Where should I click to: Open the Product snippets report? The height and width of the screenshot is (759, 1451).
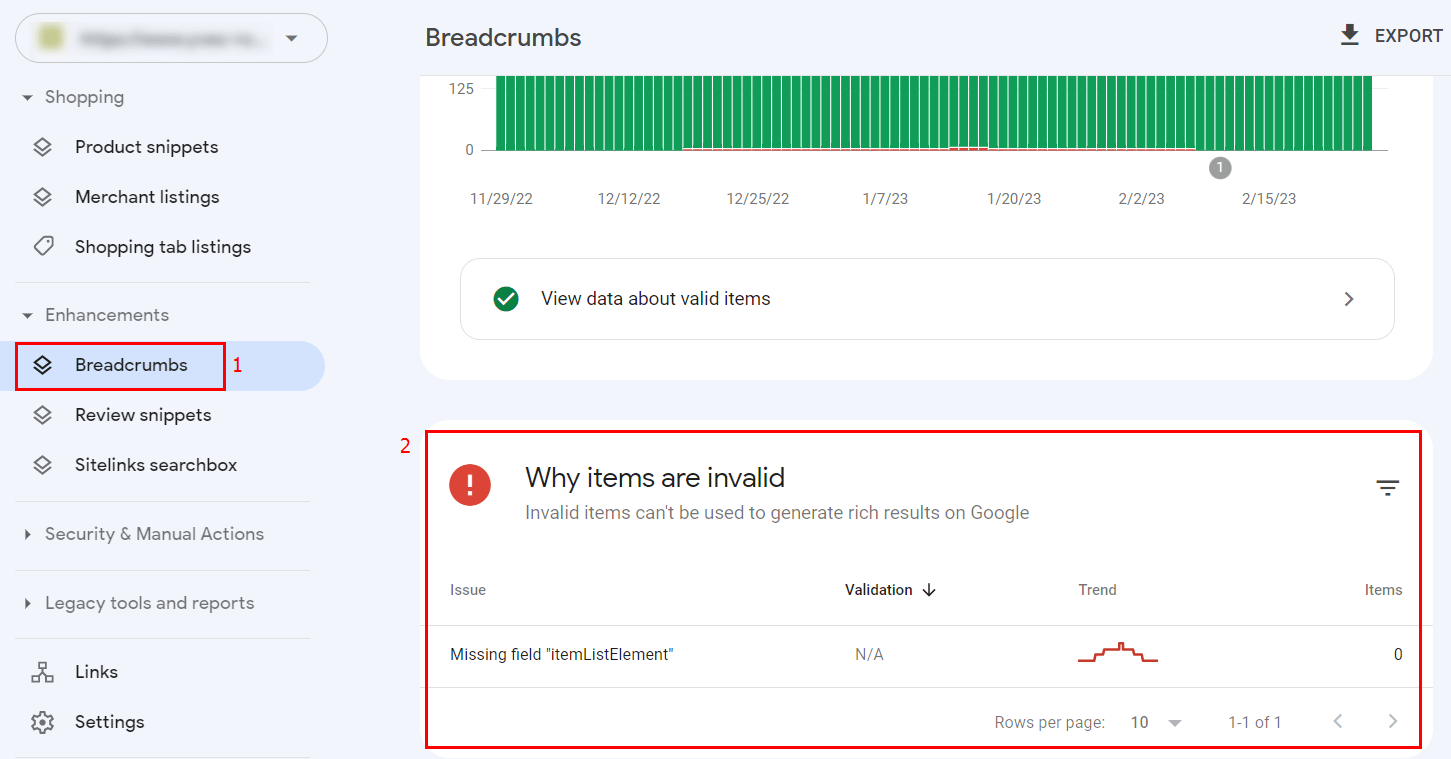coord(146,146)
